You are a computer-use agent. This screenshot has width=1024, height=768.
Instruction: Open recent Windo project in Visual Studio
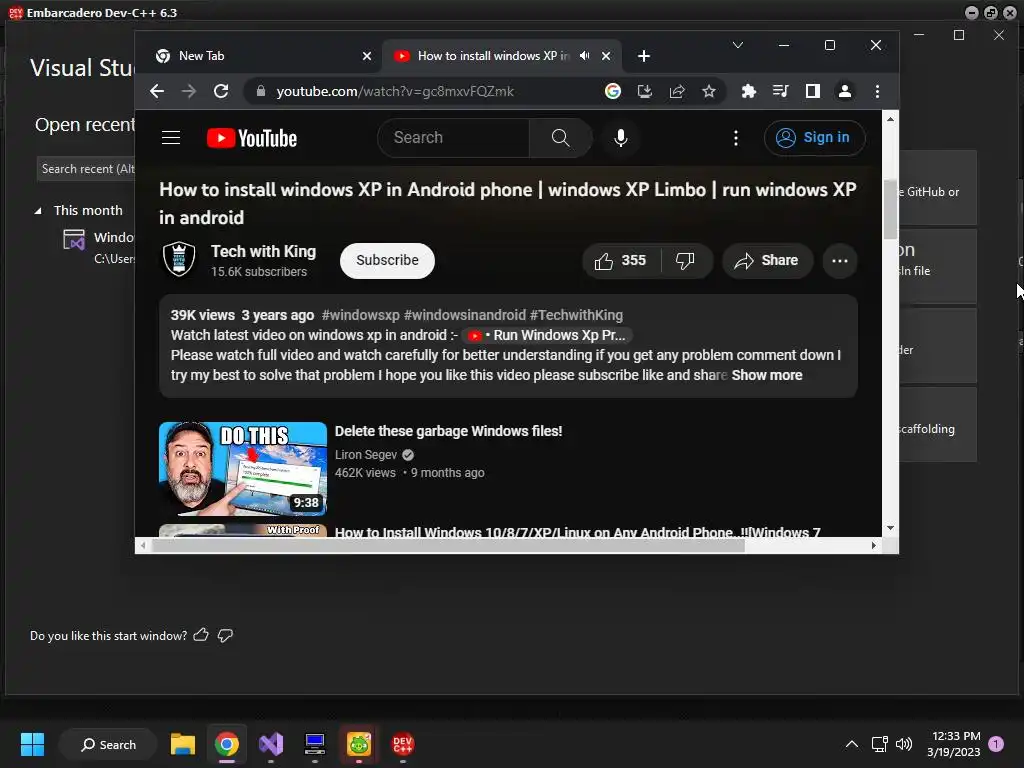pyautogui.click(x=98, y=247)
